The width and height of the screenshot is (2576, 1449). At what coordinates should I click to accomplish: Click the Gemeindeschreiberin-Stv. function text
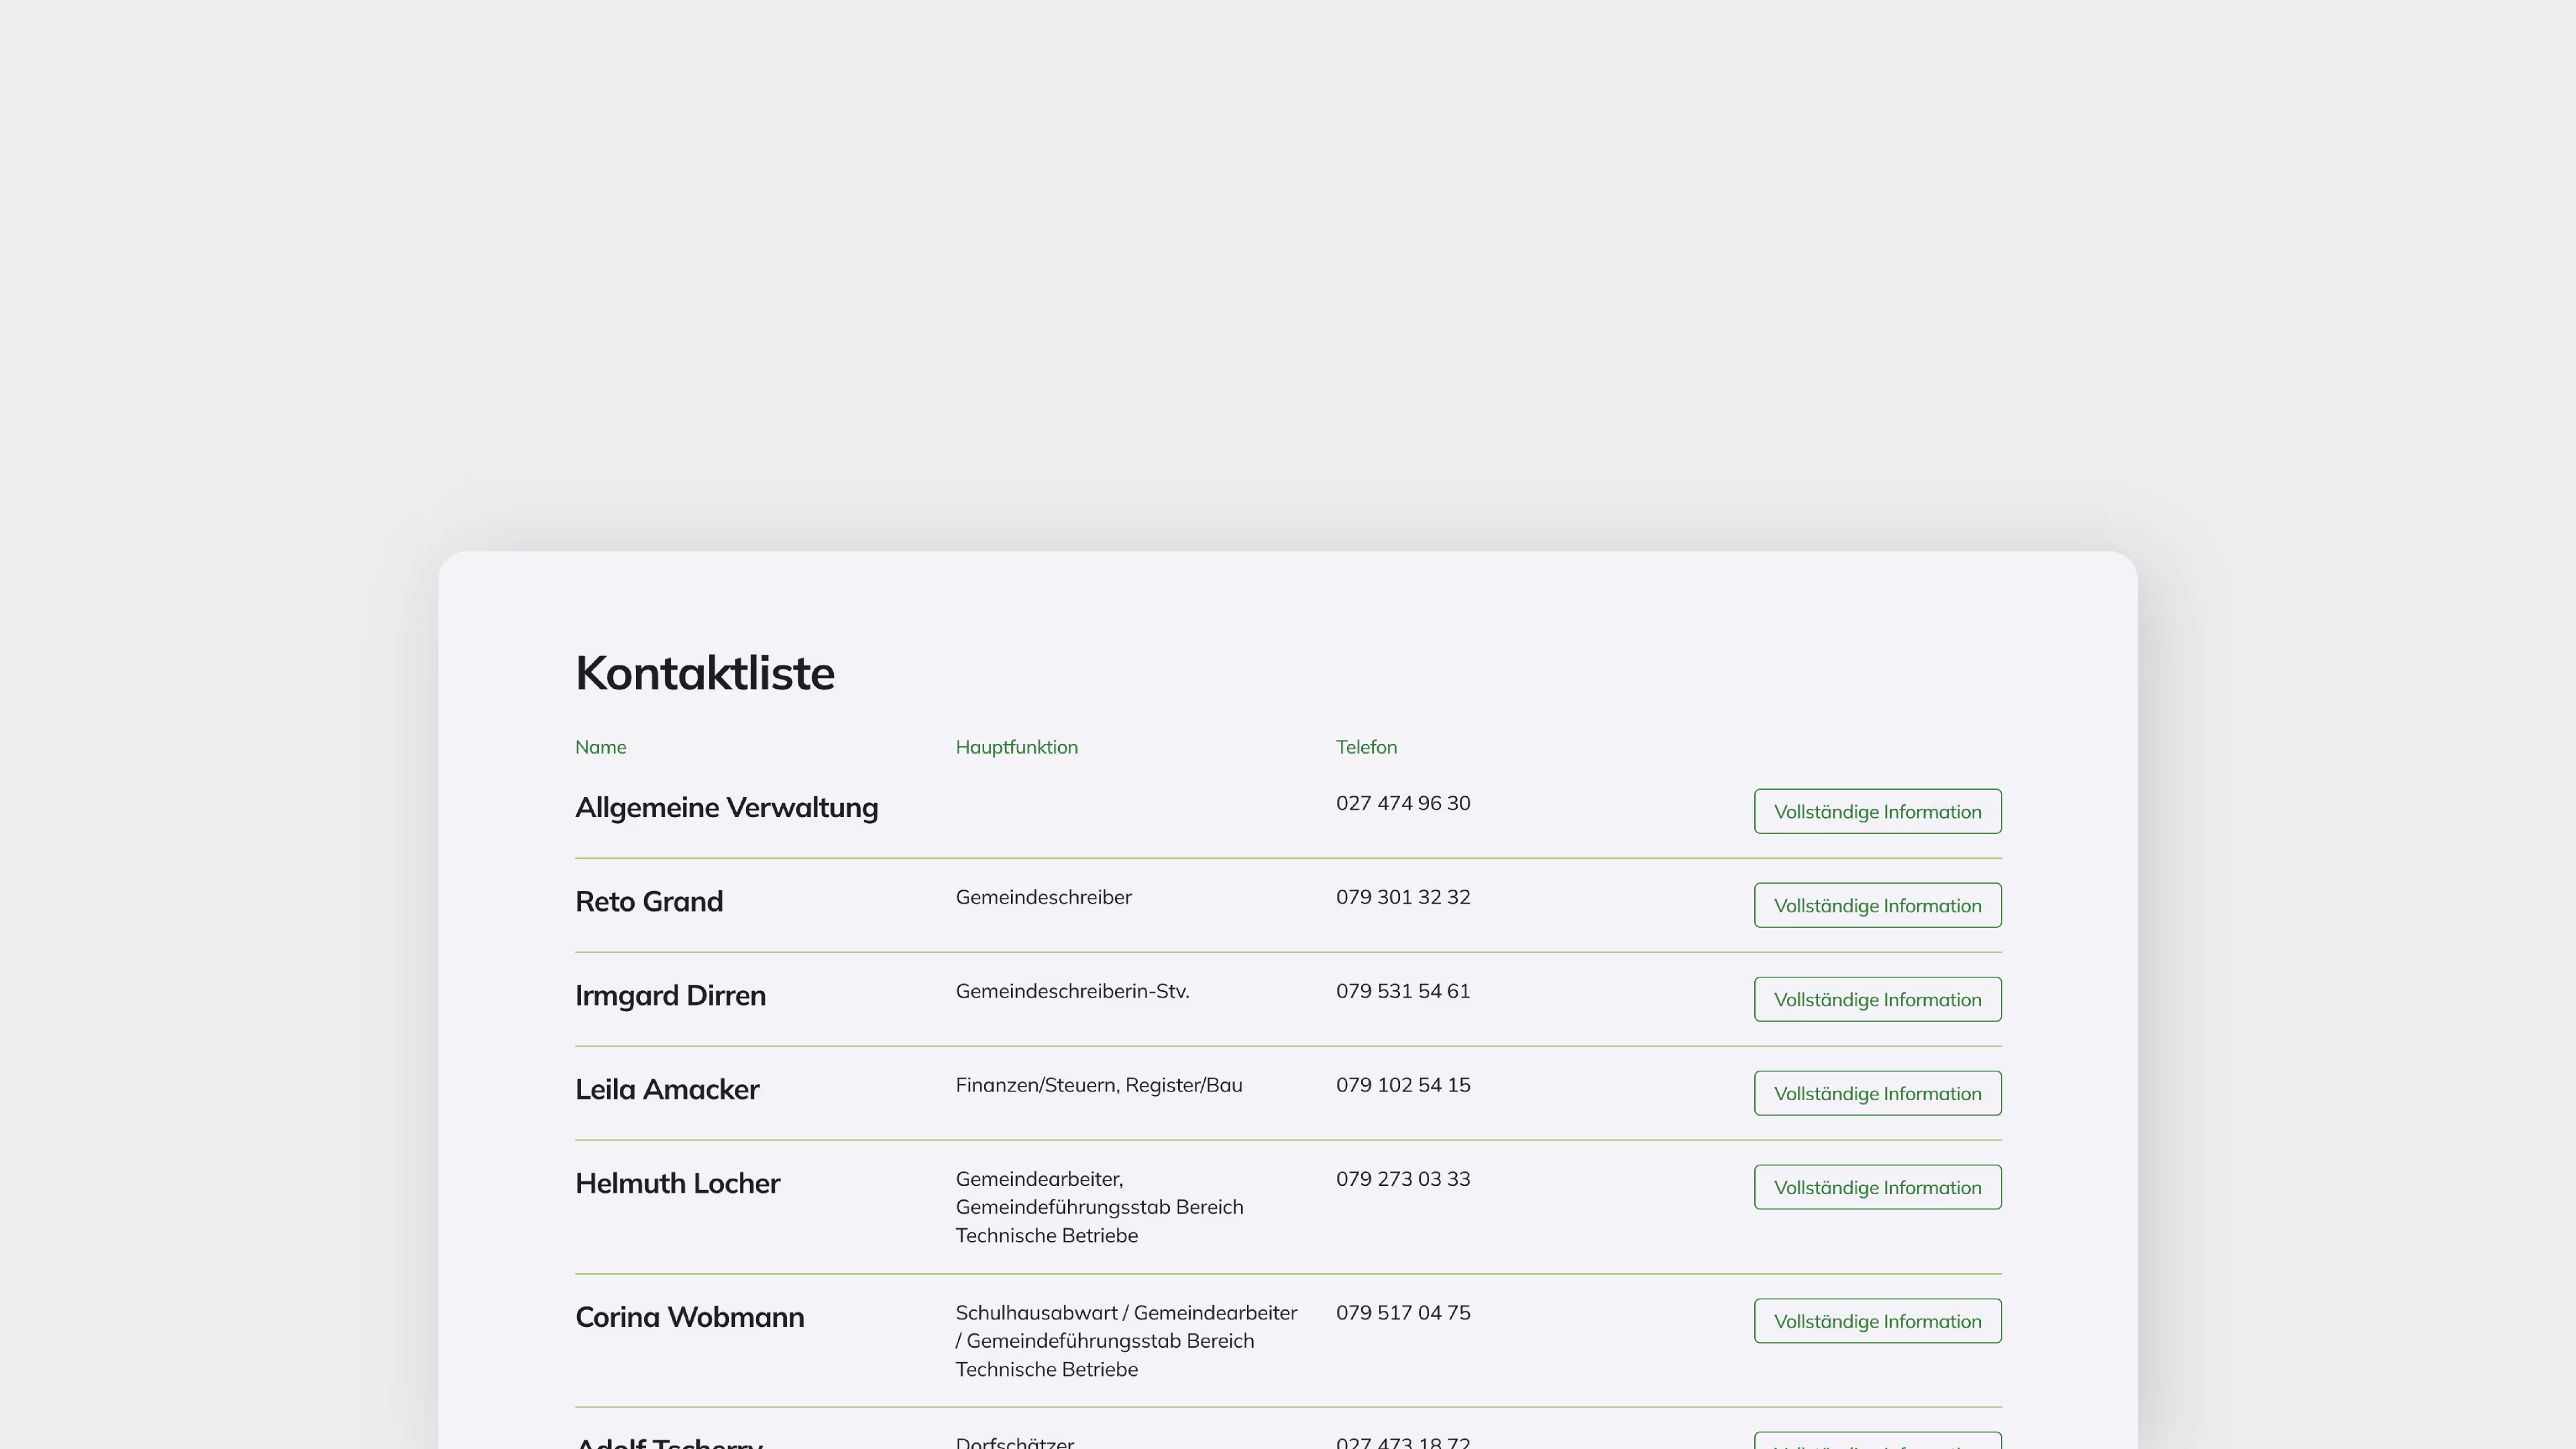pos(1072,991)
